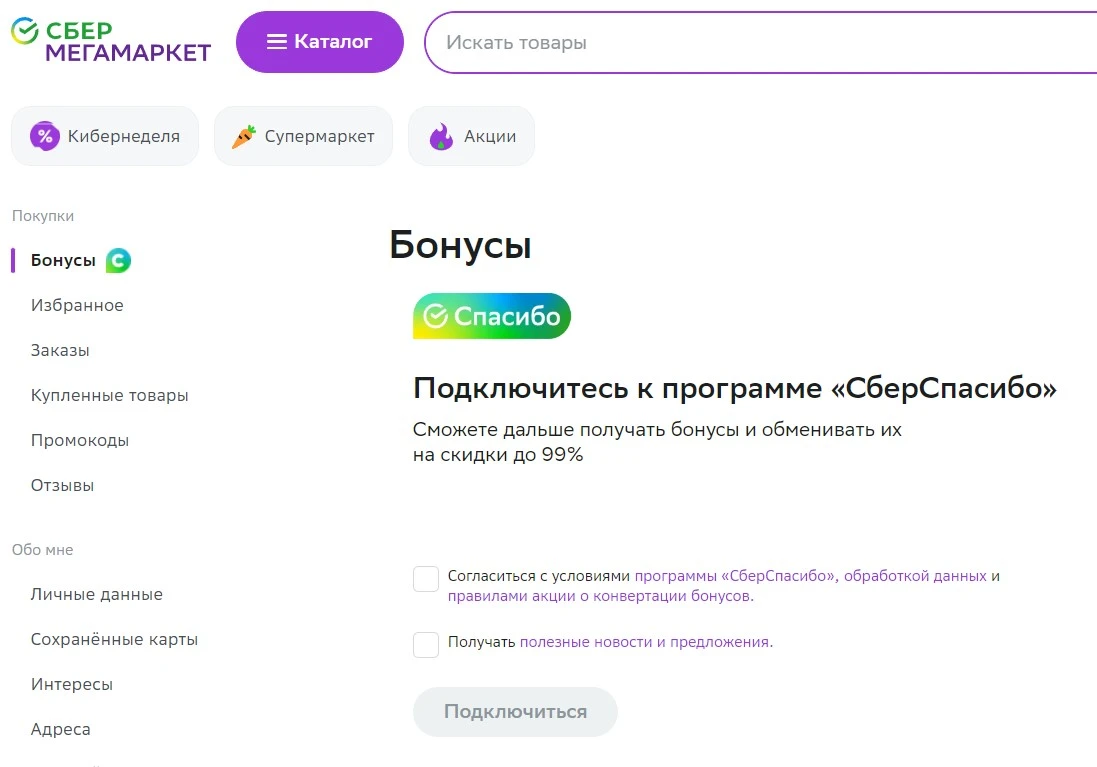
Task: Select Купленные товары menu item
Action: pyautogui.click(x=110, y=395)
